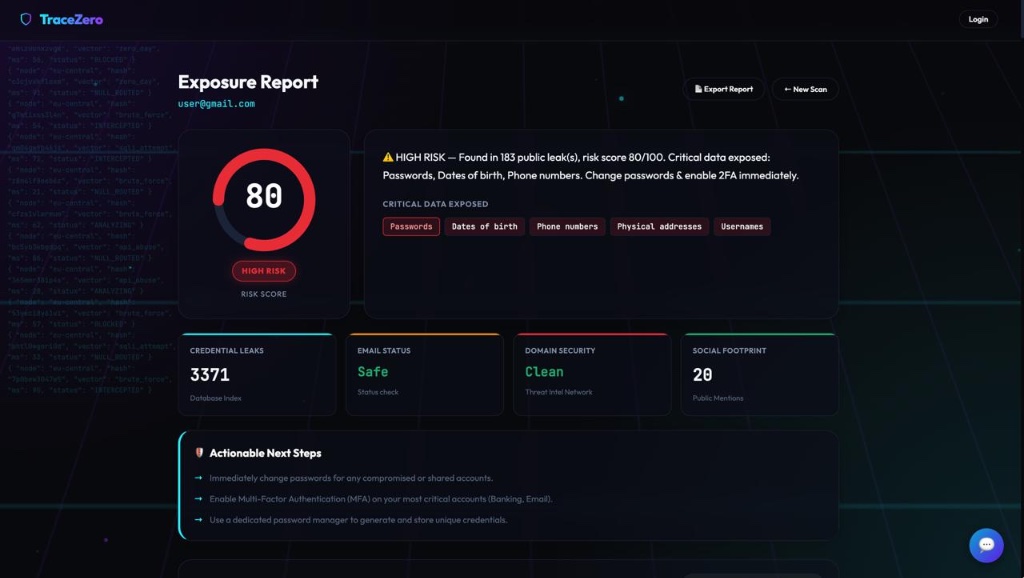Click the HIGH RISK summary message text

pyautogui.click(x=590, y=167)
